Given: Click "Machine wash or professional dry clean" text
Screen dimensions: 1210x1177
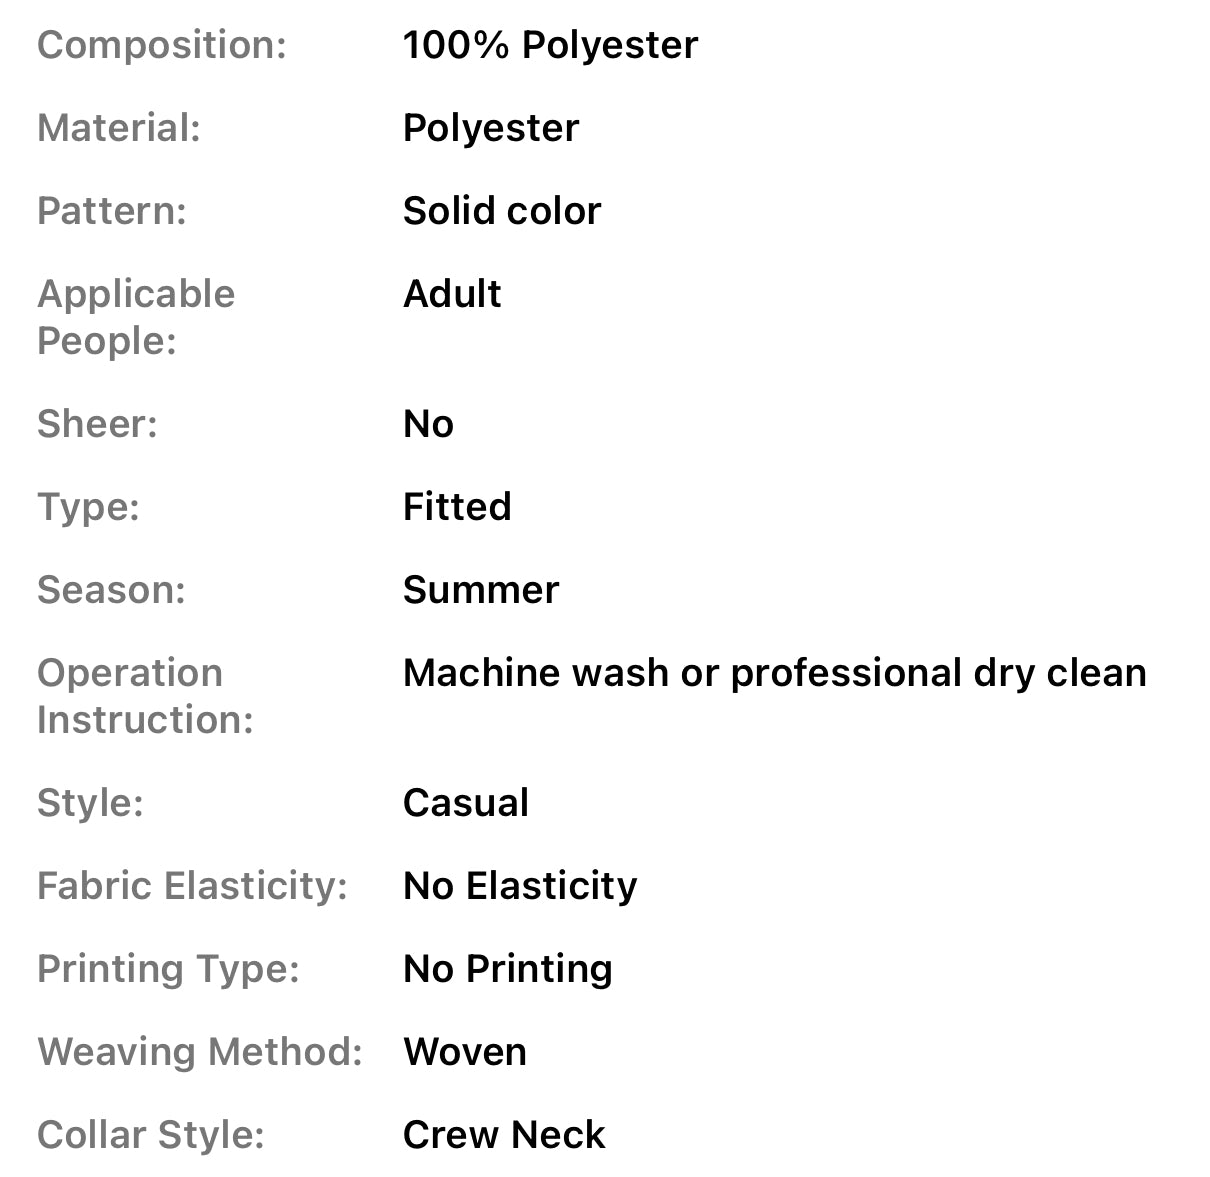Looking at the screenshot, I should click(x=774, y=673).
